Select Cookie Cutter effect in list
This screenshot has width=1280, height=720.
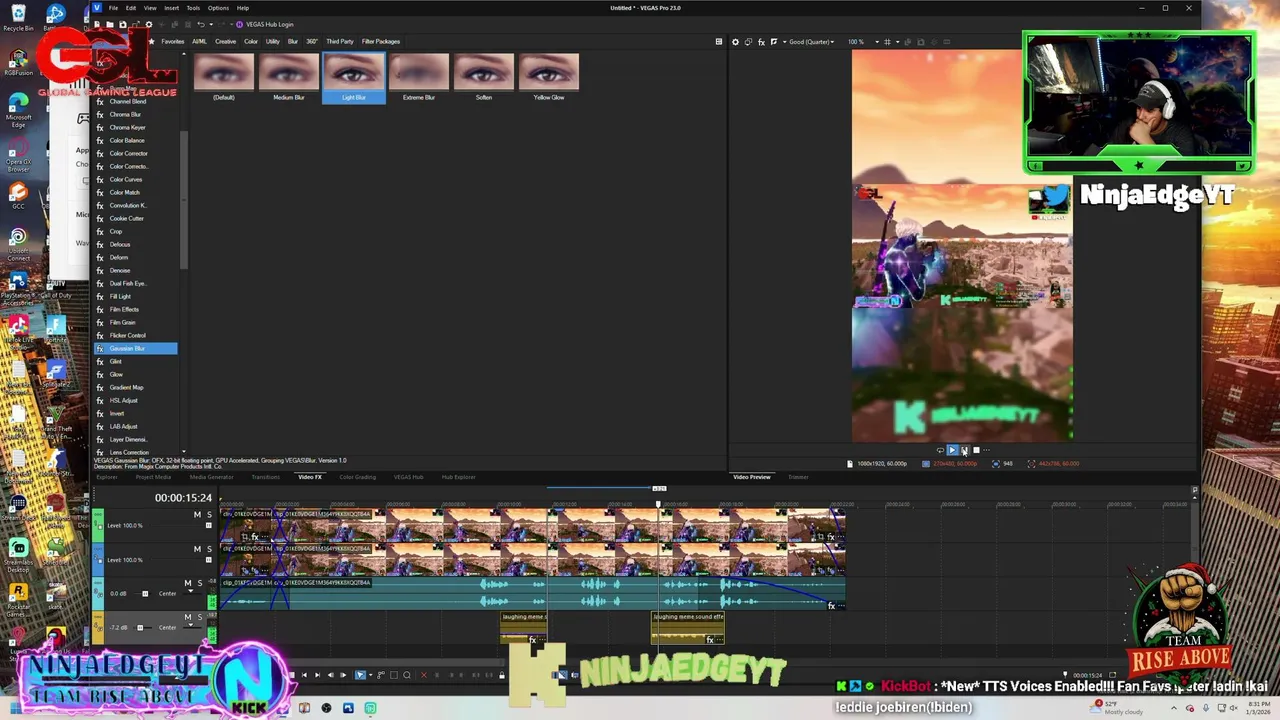127,218
